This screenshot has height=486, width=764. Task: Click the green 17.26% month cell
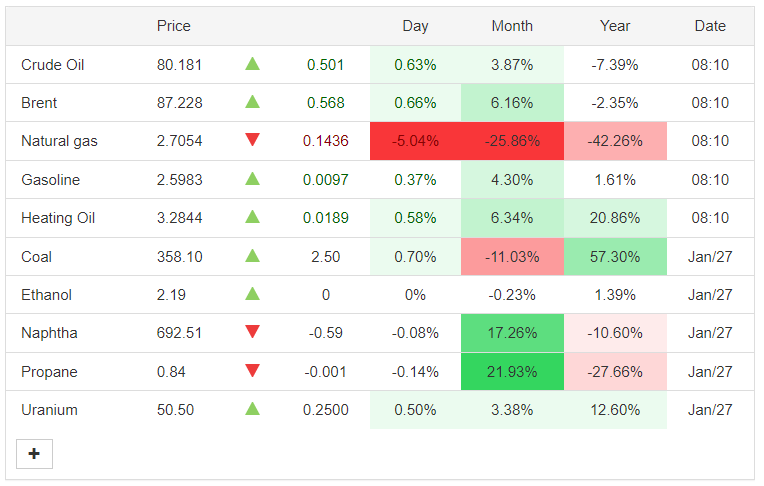pos(512,333)
